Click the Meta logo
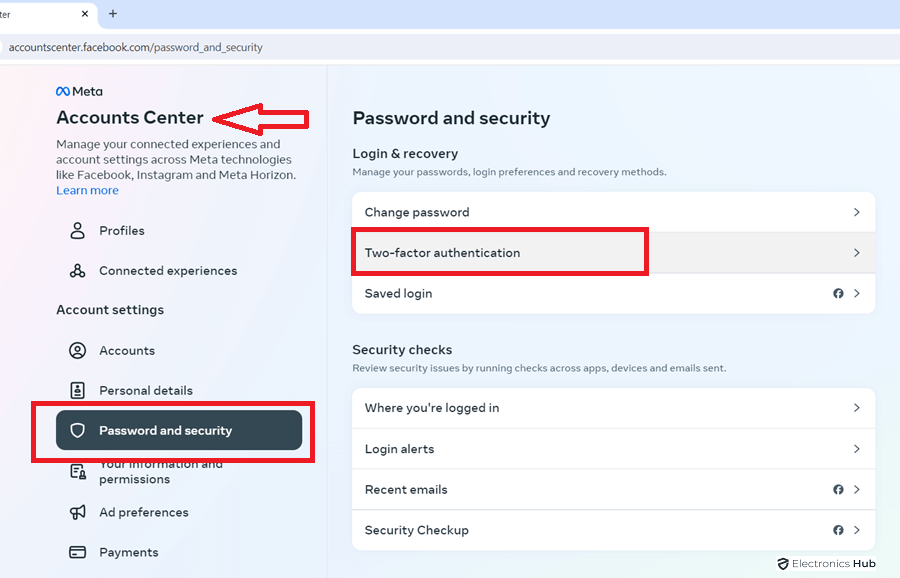 [x=79, y=91]
